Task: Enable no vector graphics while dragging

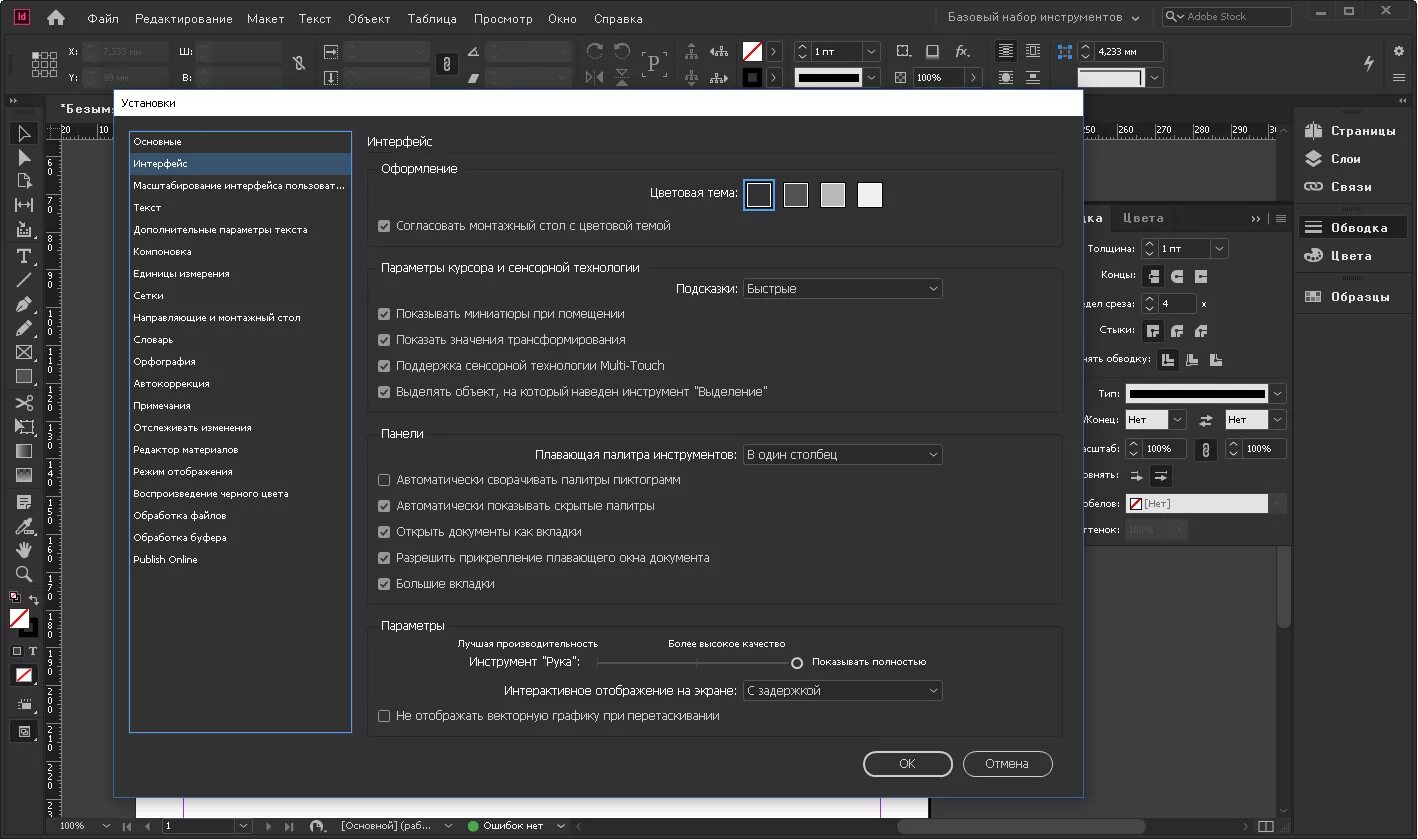Action: pyautogui.click(x=384, y=716)
